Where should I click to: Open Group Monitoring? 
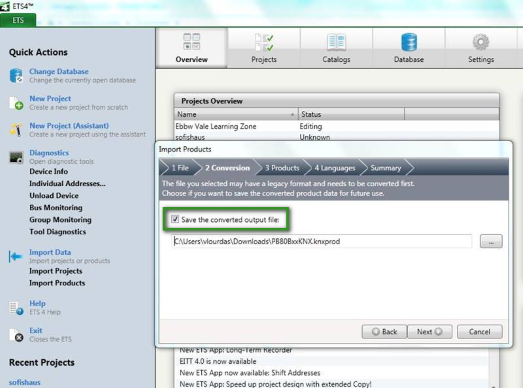(x=60, y=220)
